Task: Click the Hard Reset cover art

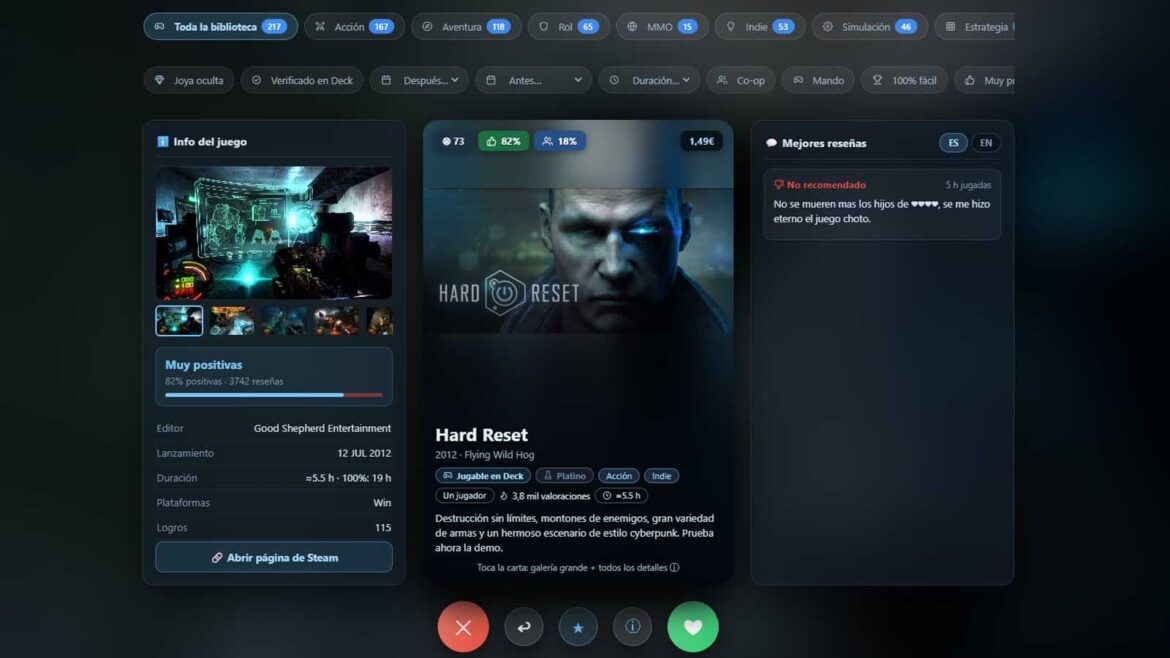Action: pyautogui.click(x=578, y=260)
